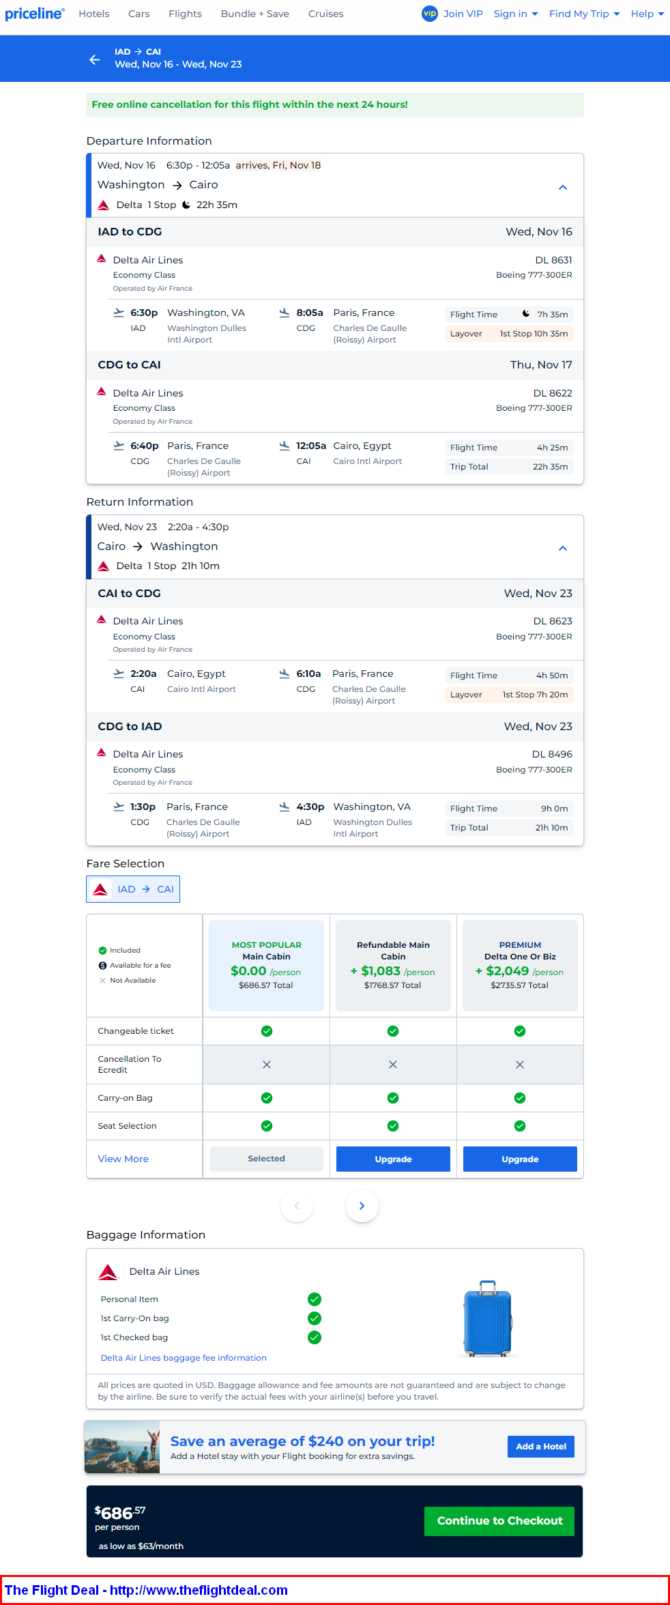Collapse the departure flight details chevron
670x1605 pixels.
tap(563, 187)
